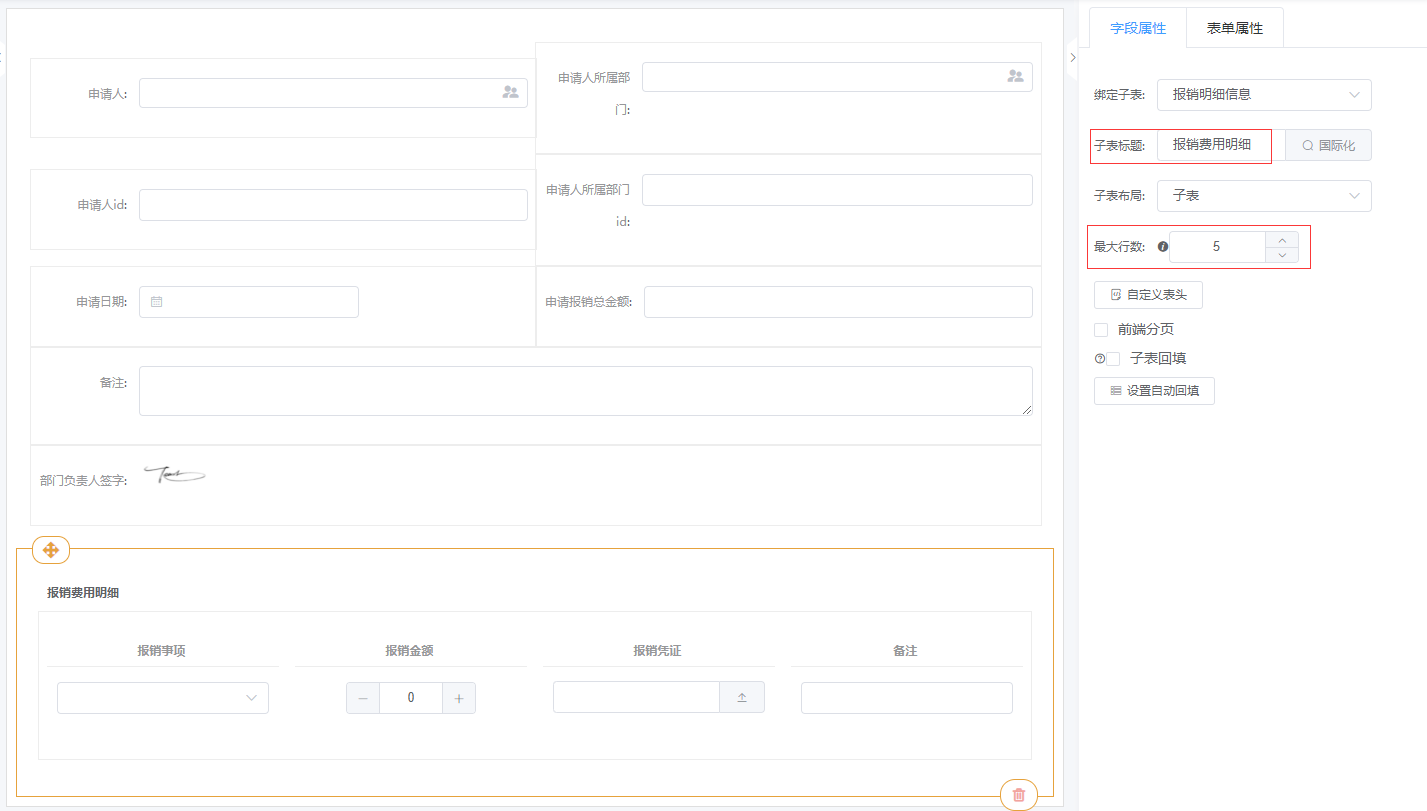The height and width of the screenshot is (811, 1427).
Task: Expand the 子表布局 dropdown
Action: click(x=1264, y=196)
